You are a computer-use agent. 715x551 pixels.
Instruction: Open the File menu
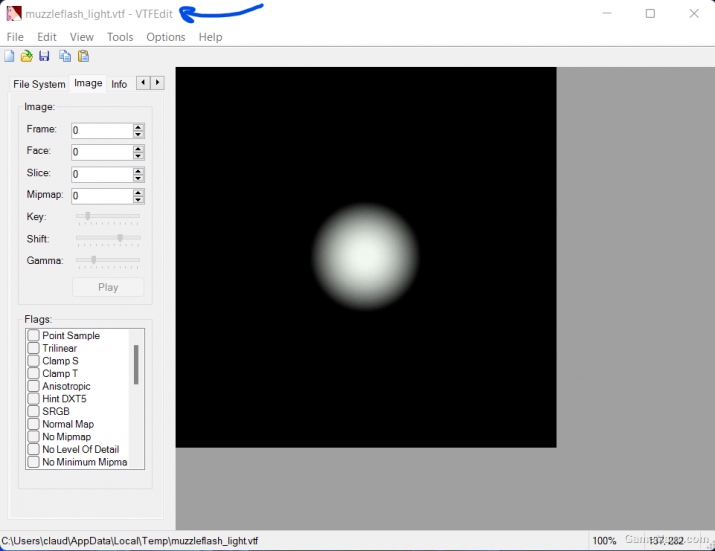click(x=15, y=37)
